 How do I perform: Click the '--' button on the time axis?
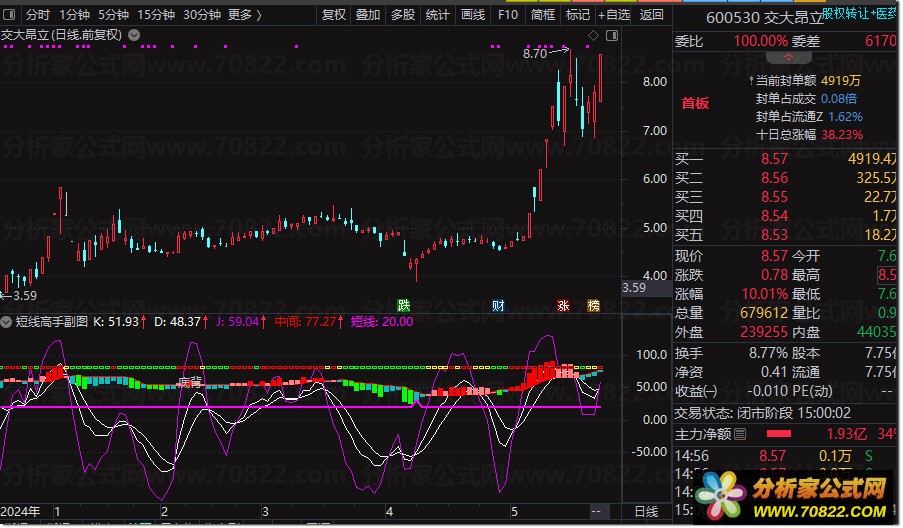[x=596, y=511]
